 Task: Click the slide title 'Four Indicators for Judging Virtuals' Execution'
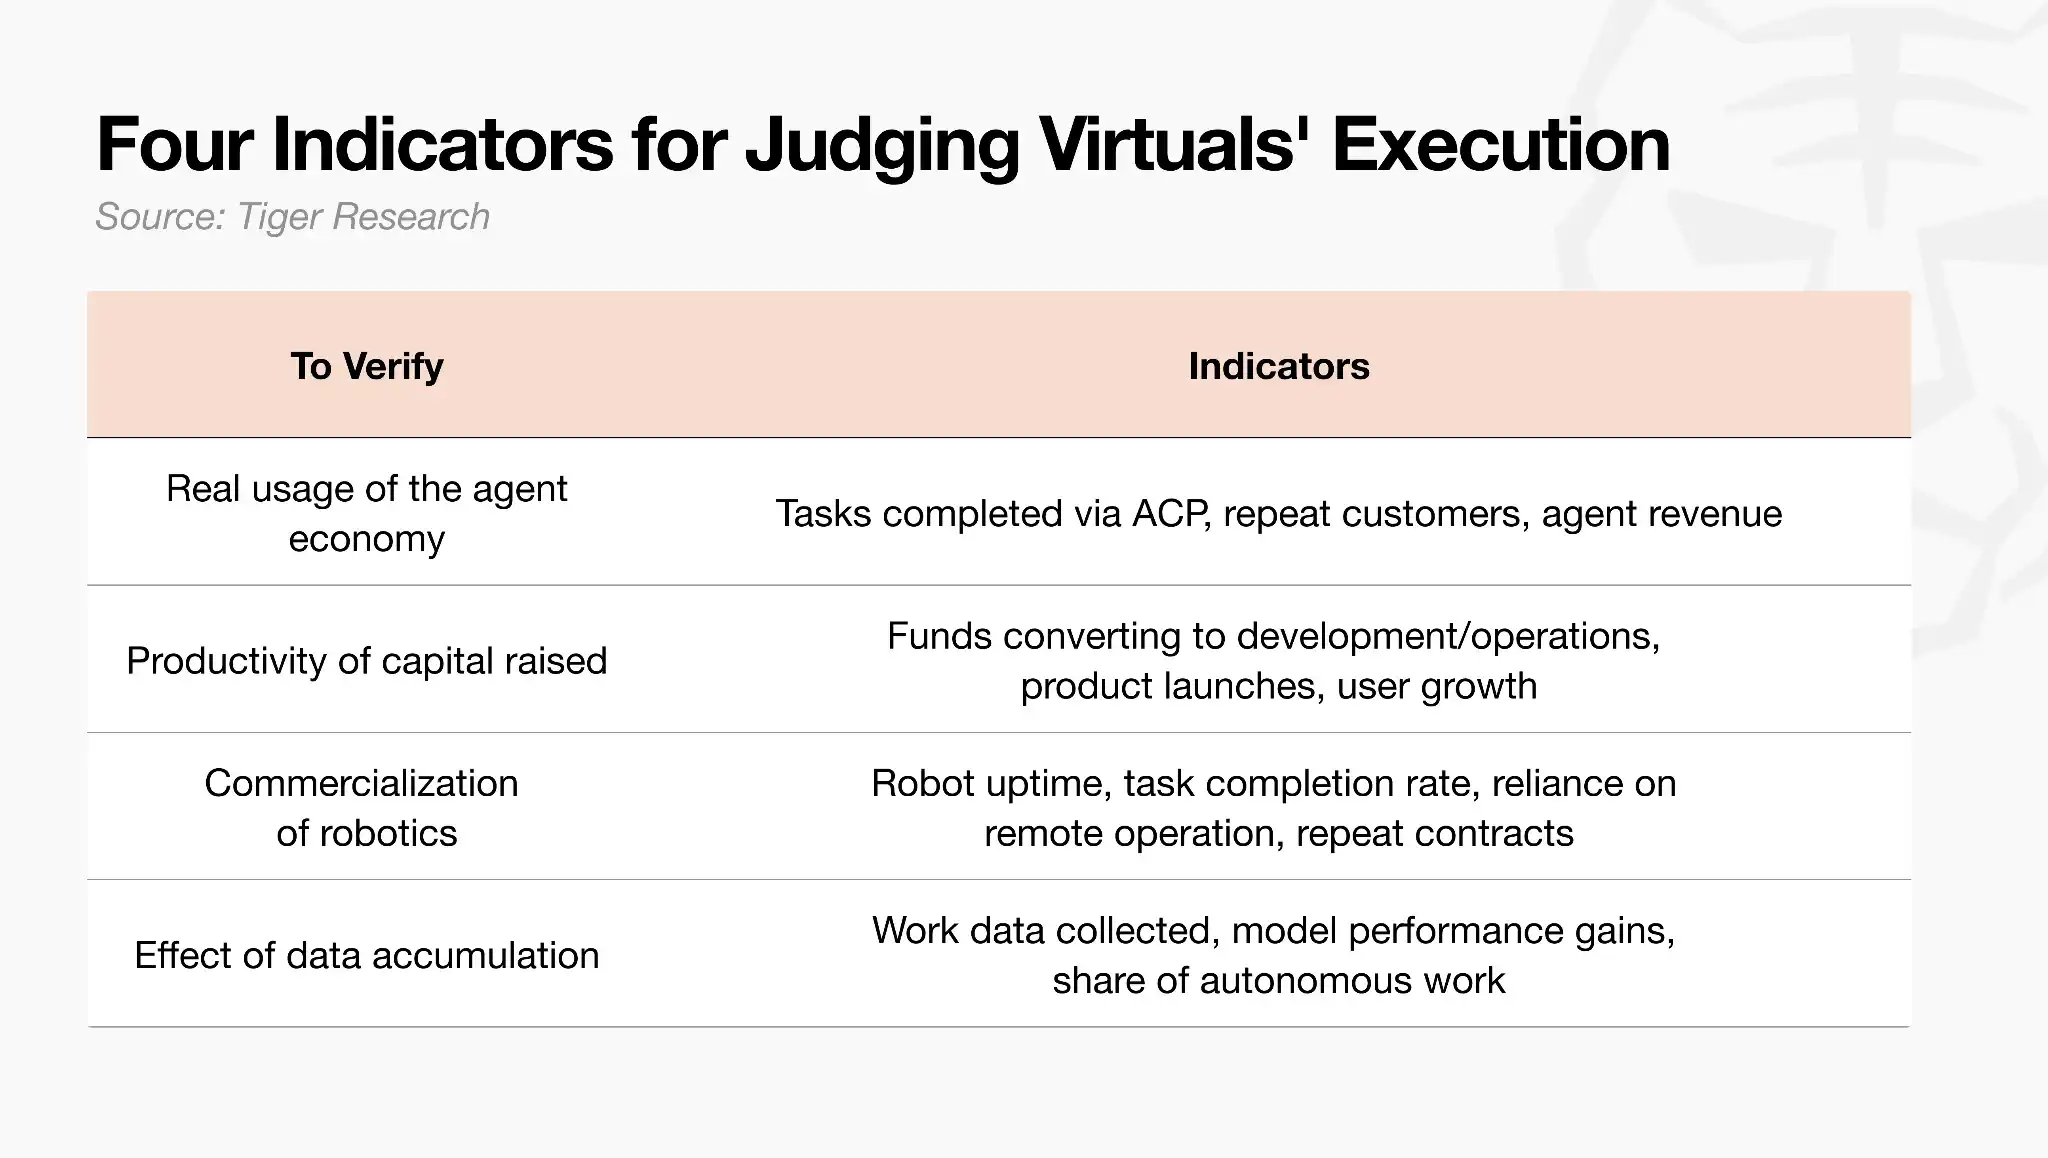click(x=883, y=147)
